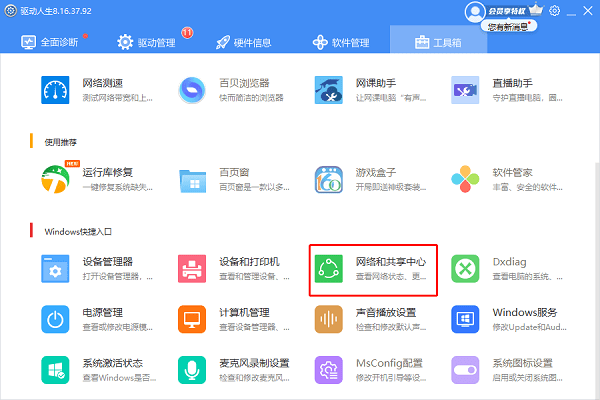The width and height of the screenshot is (600, 400).
Task: Switch to the 驱动管理 tab
Action: [x=146, y=42]
